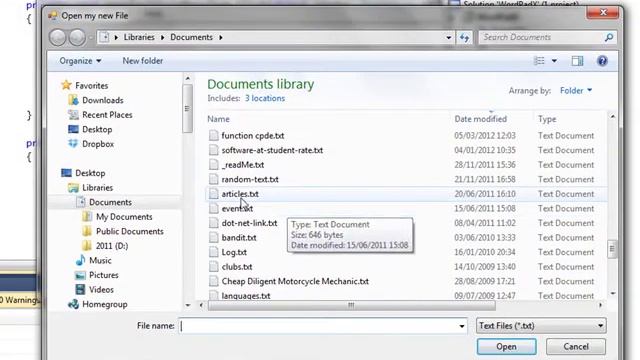Sort by the Date modified column header
640x360 pixels.
[480, 119]
